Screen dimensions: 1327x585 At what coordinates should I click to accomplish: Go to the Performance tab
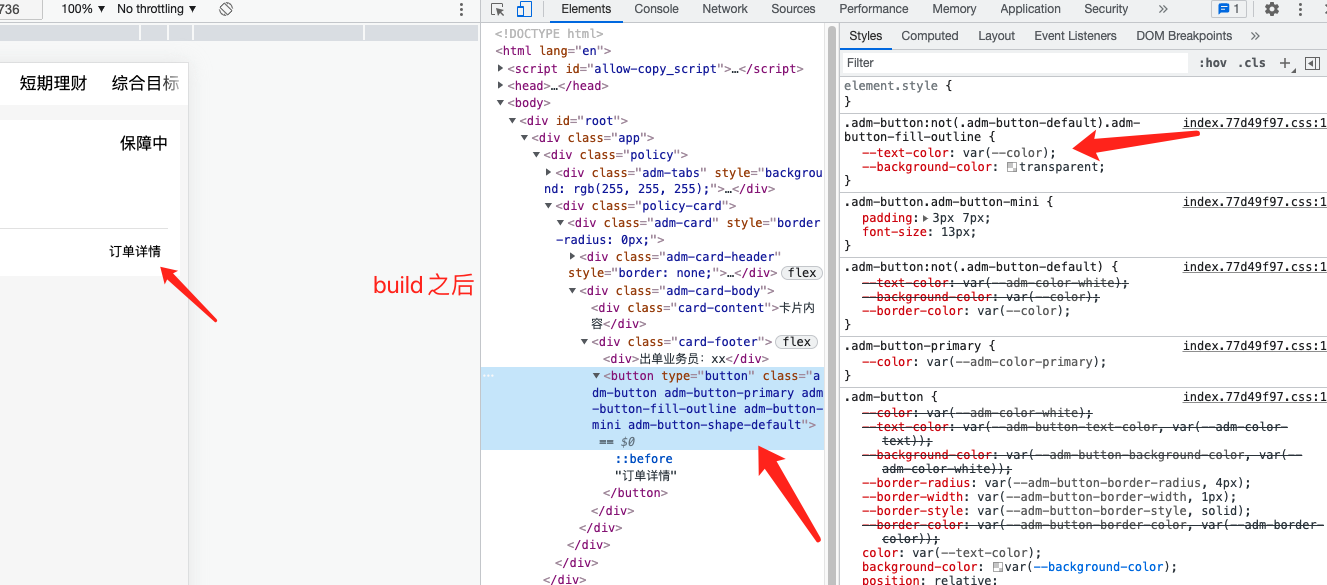(873, 9)
